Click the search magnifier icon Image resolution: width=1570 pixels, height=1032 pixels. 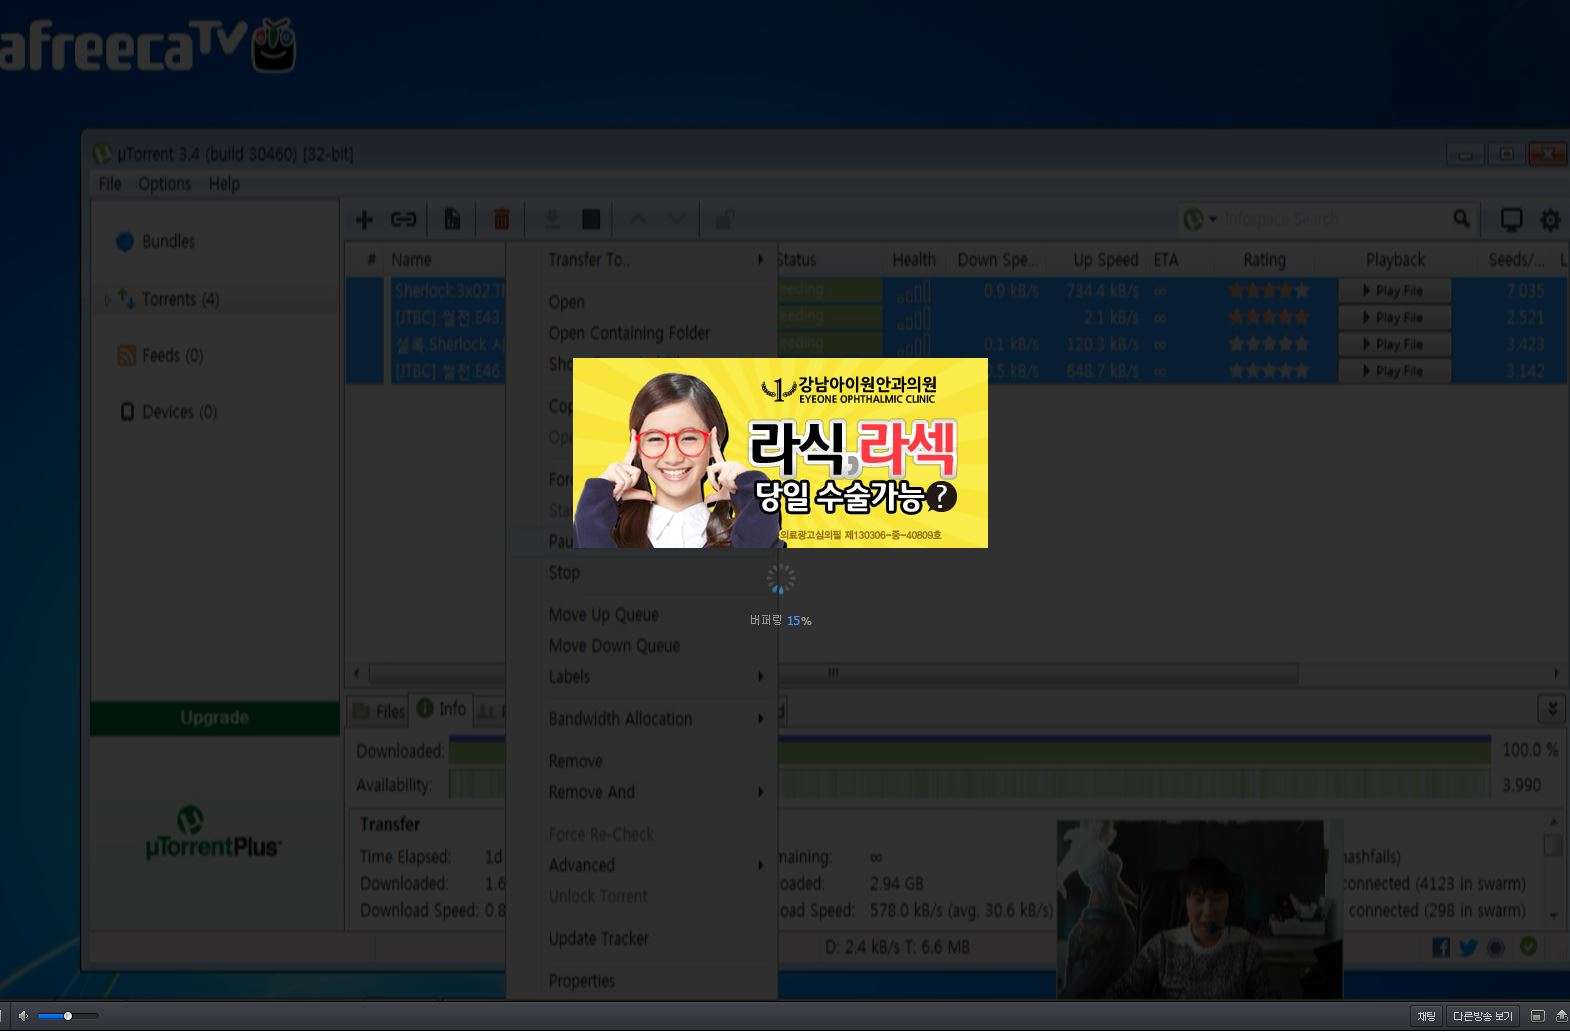[1462, 218]
